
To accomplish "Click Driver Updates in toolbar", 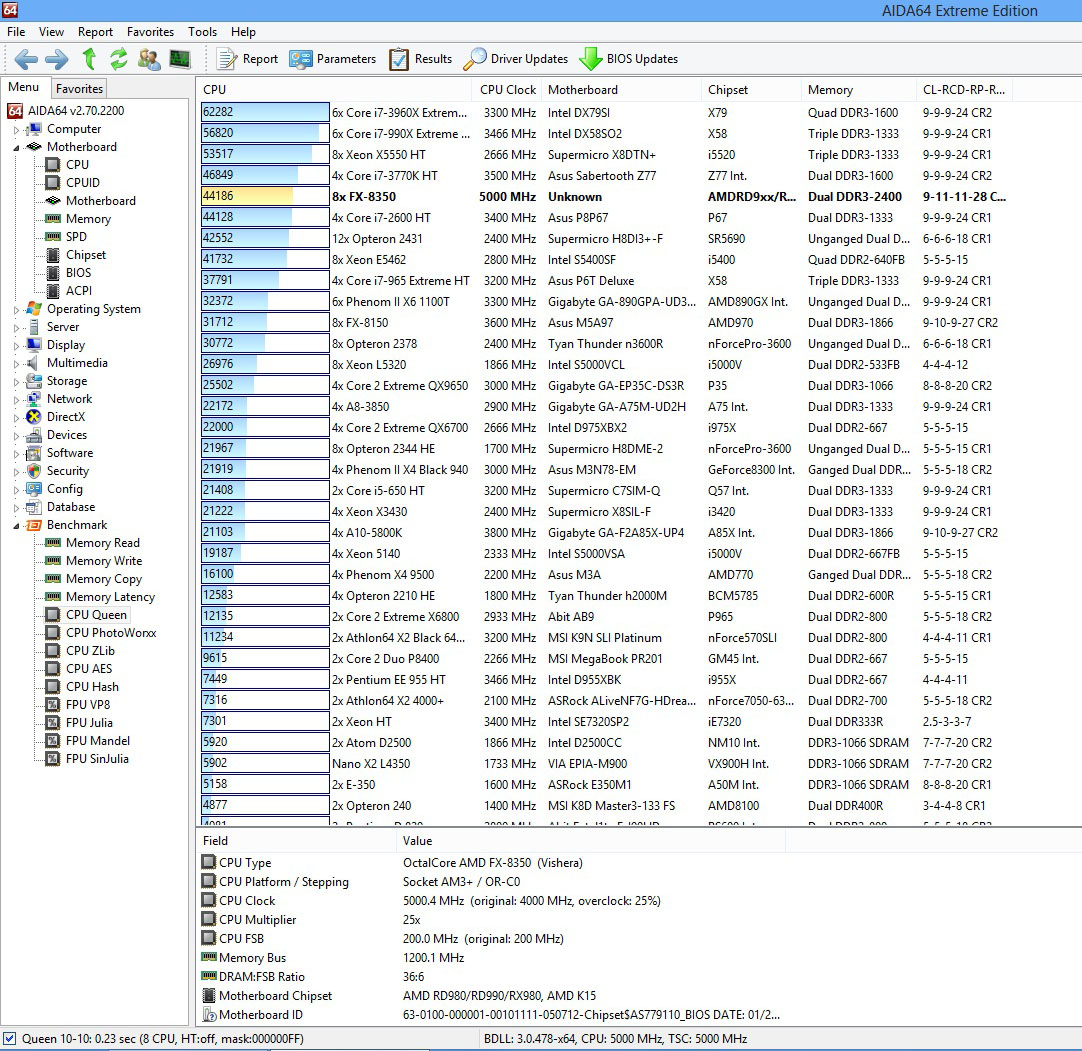I will (x=515, y=59).
